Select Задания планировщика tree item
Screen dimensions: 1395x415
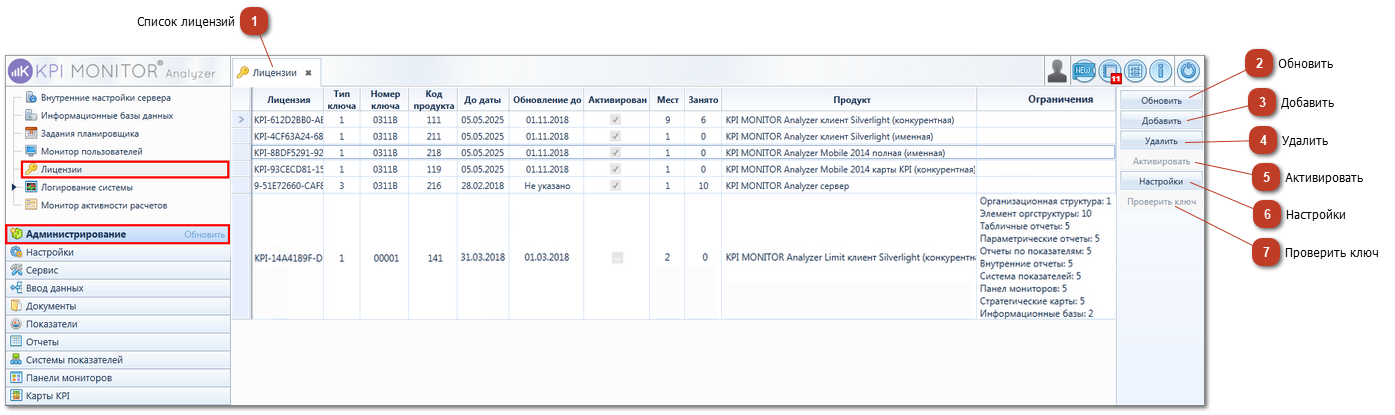[x=89, y=133]
